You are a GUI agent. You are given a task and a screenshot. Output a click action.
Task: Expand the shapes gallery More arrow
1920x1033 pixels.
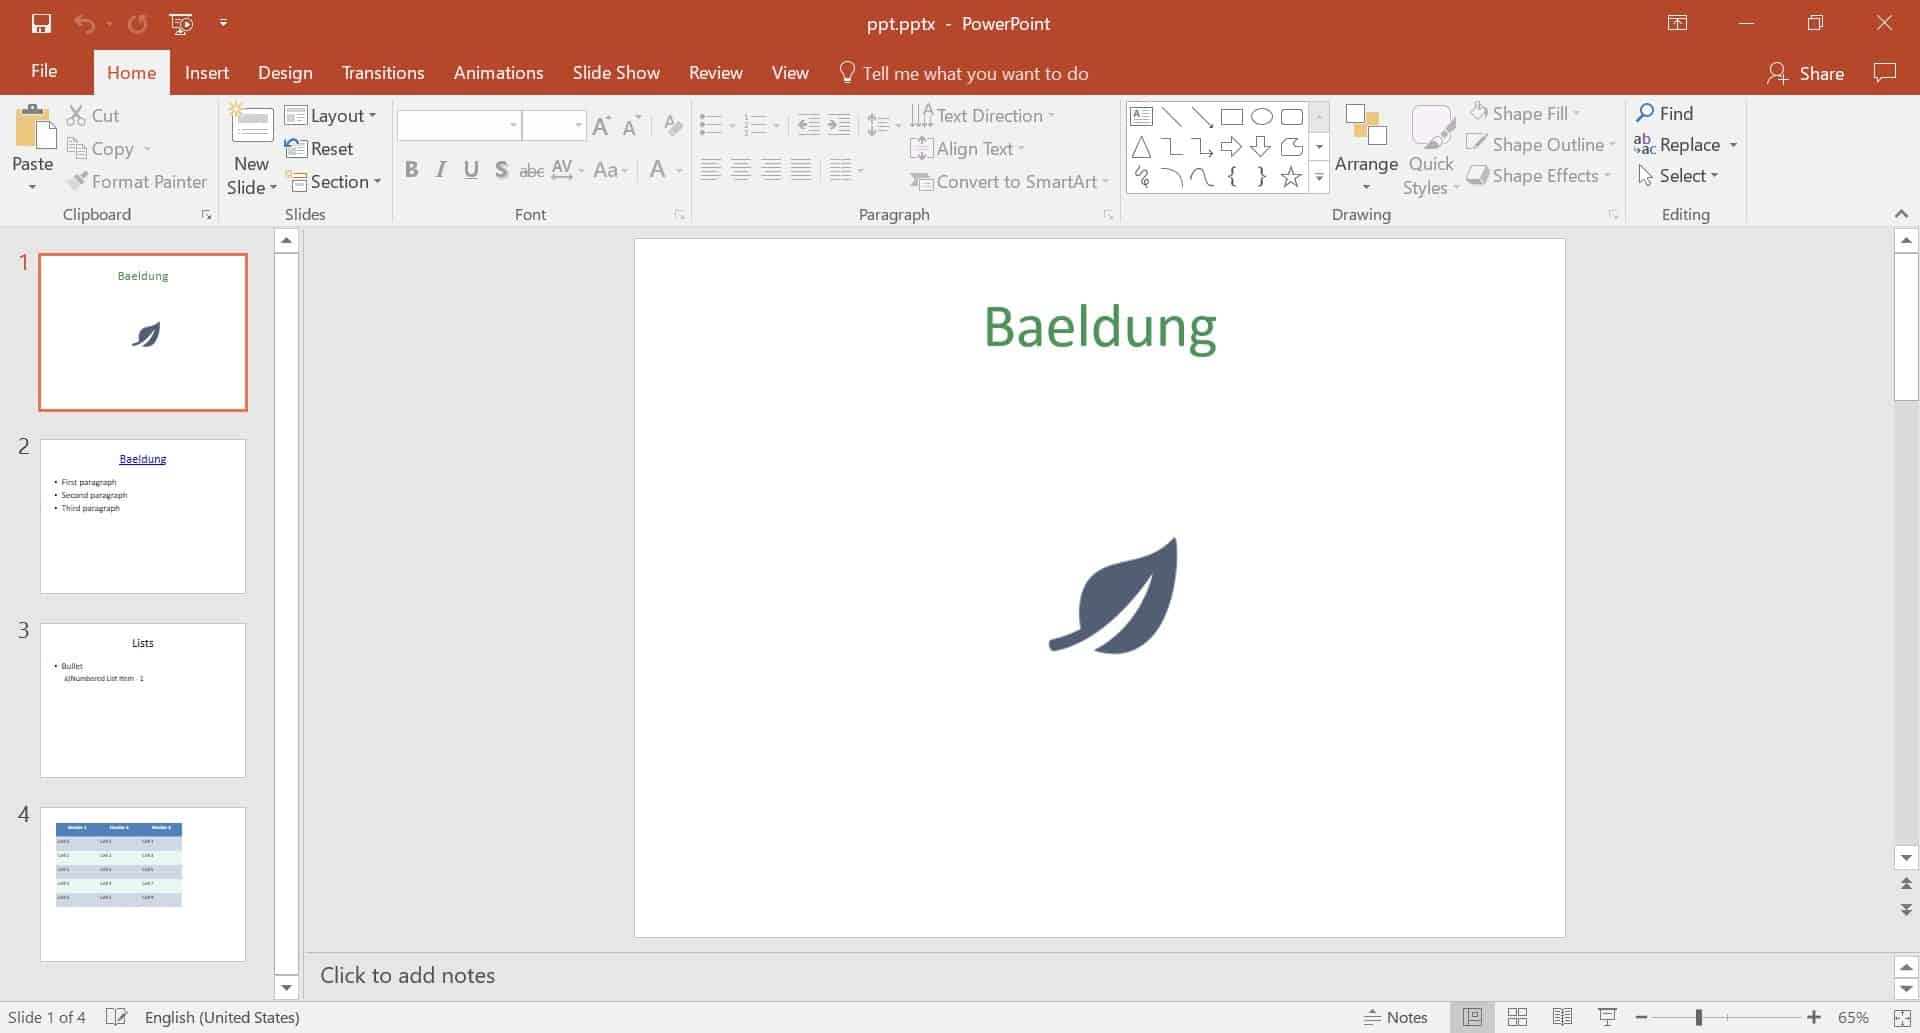tap(1319, 178)
